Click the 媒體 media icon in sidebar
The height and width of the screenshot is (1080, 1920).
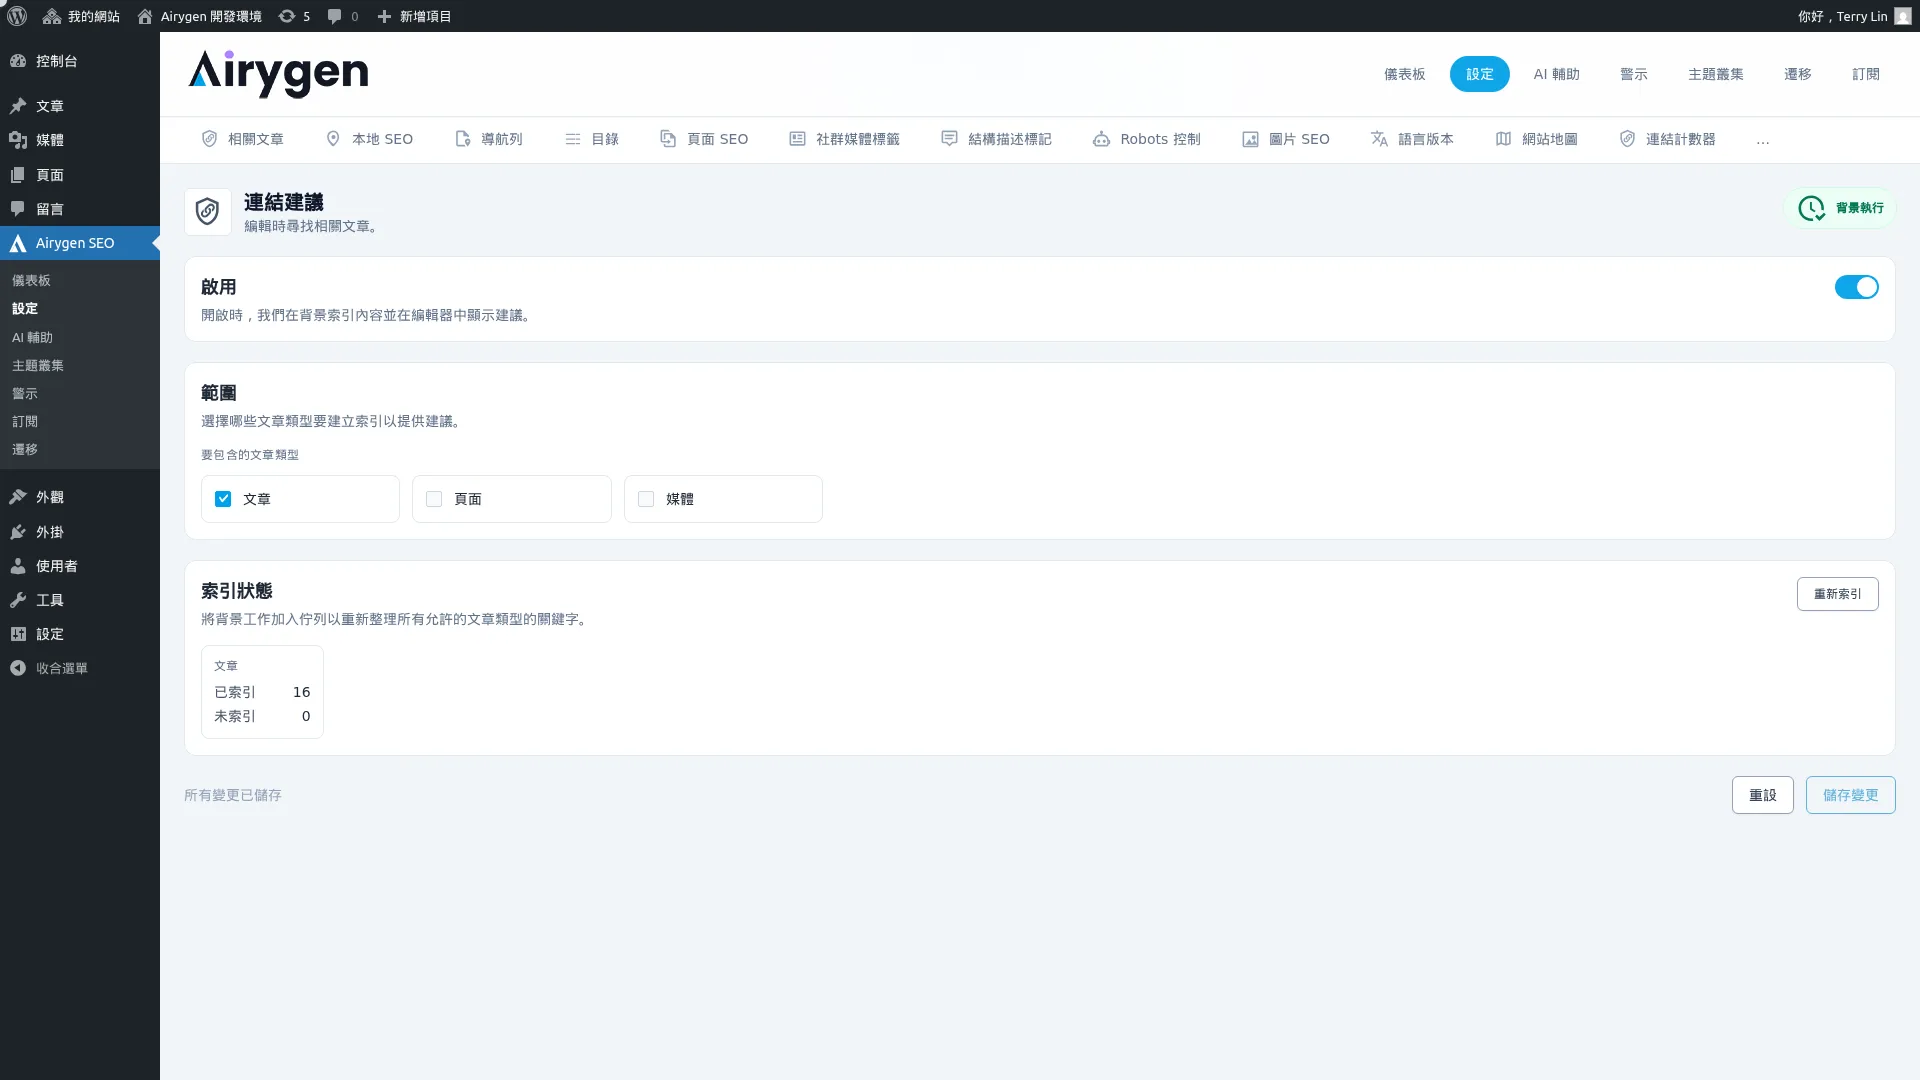point(18,140)
